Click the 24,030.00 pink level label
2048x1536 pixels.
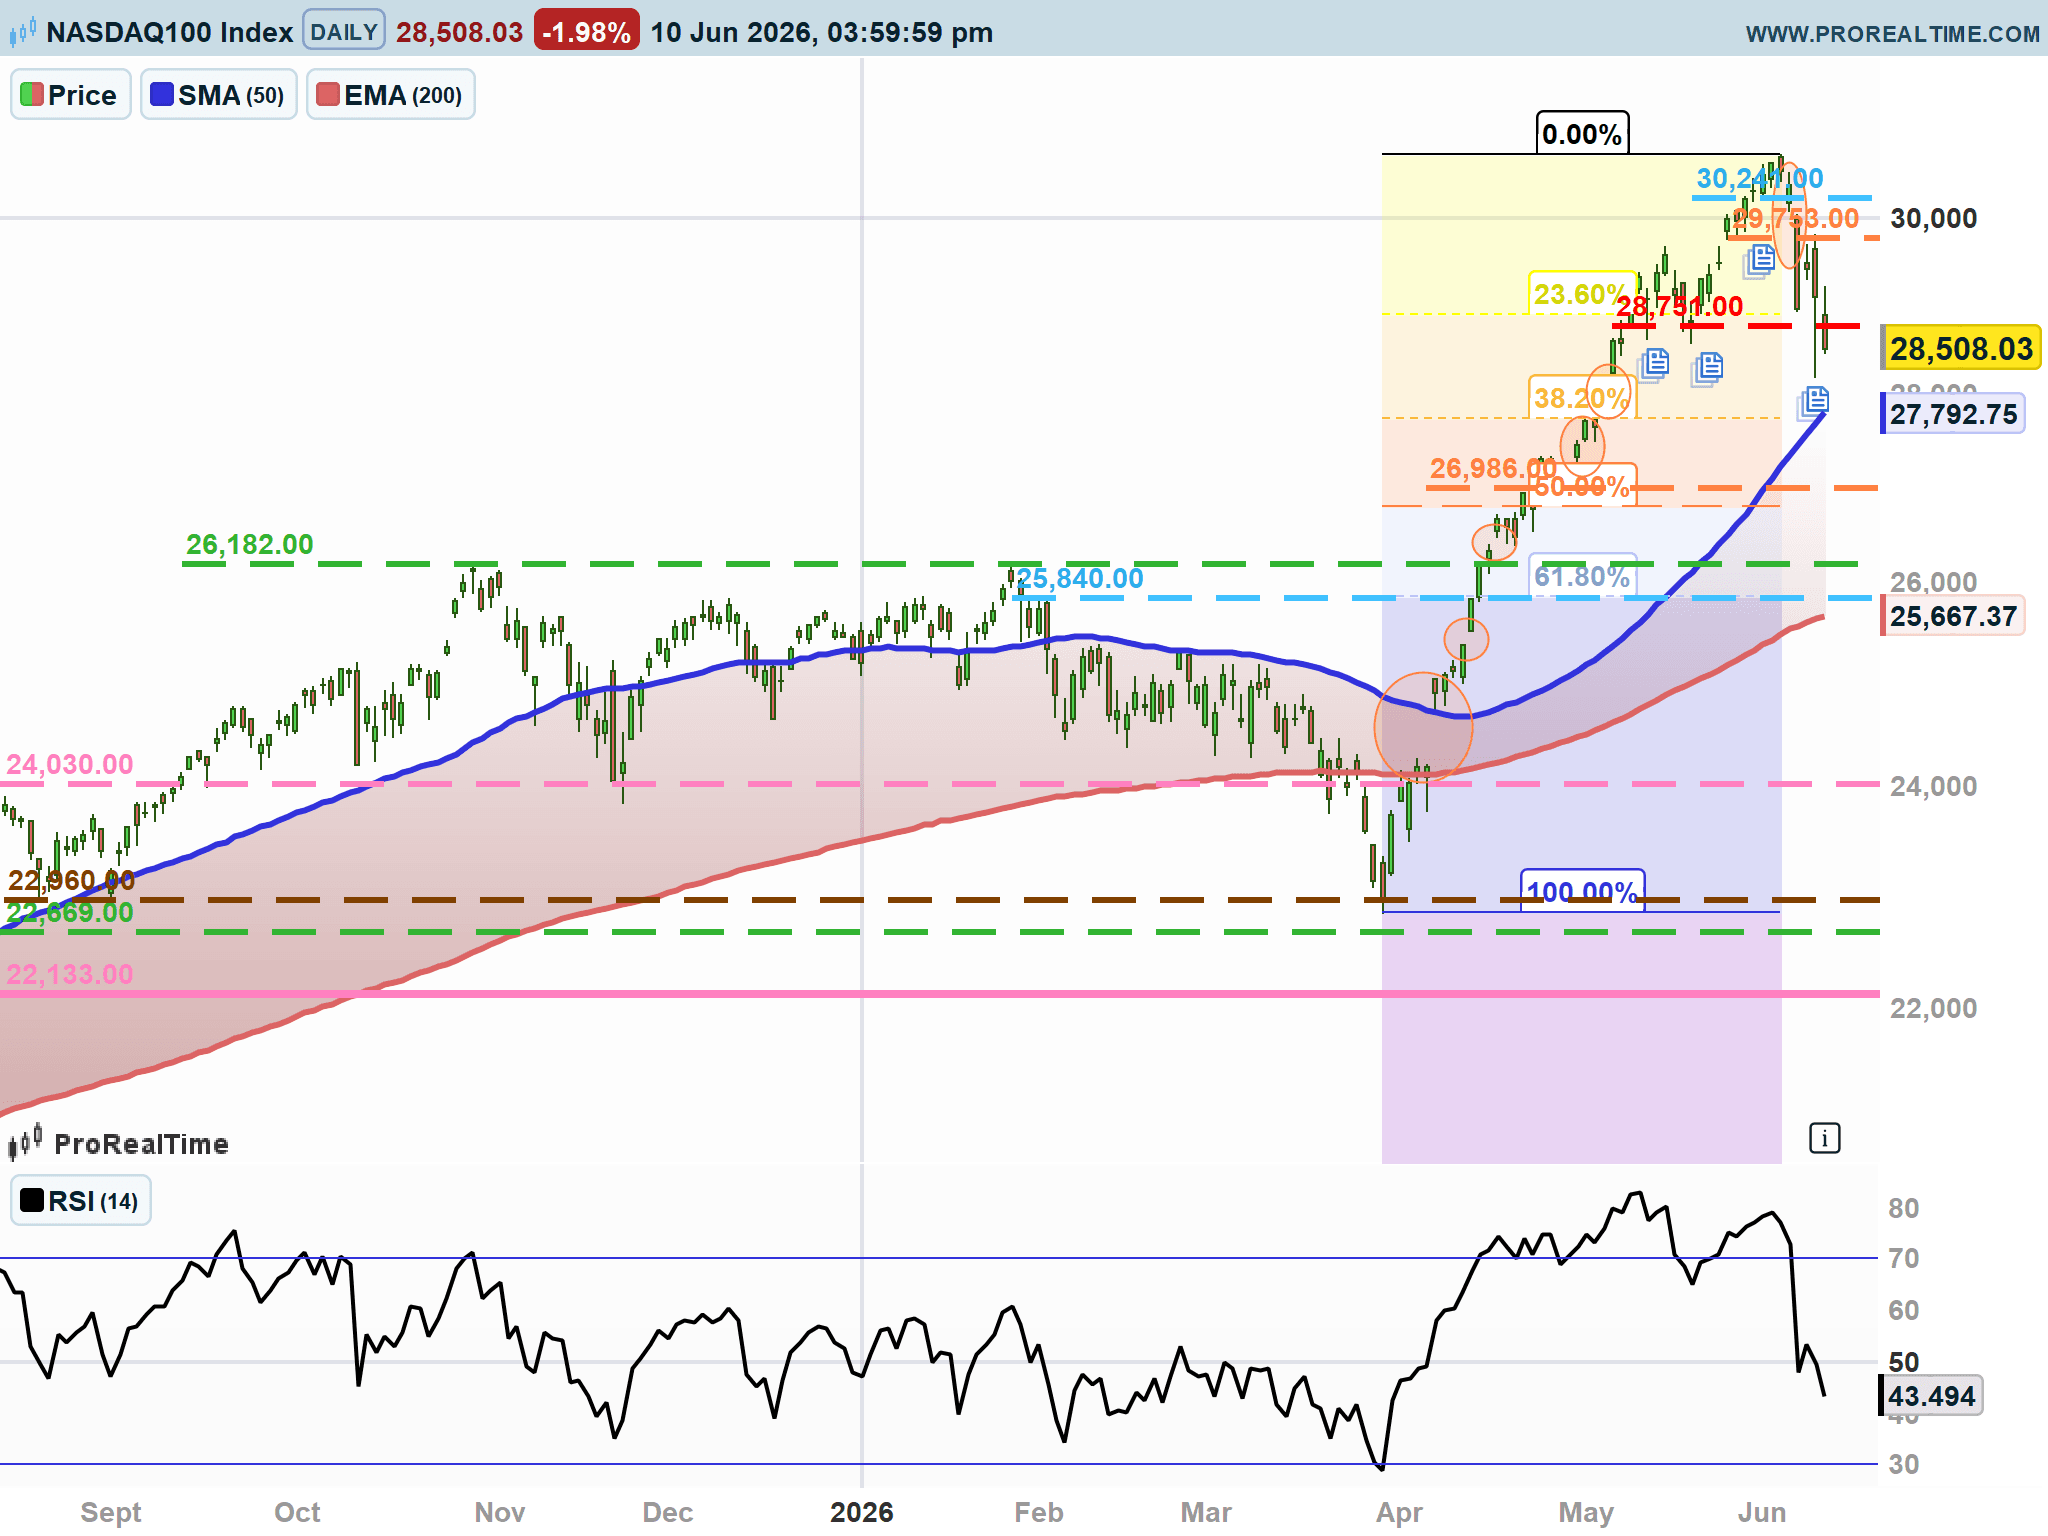pyautogui.click(x=70, y=765)
